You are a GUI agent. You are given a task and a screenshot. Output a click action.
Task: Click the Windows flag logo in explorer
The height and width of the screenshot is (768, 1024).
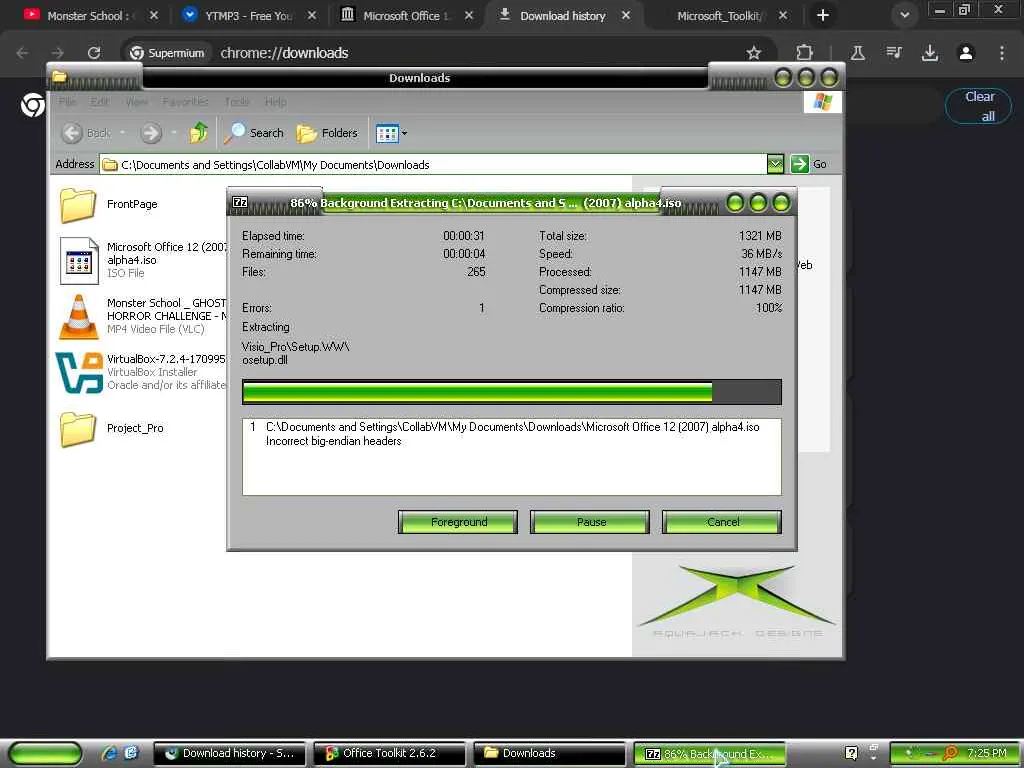[822, 102]
